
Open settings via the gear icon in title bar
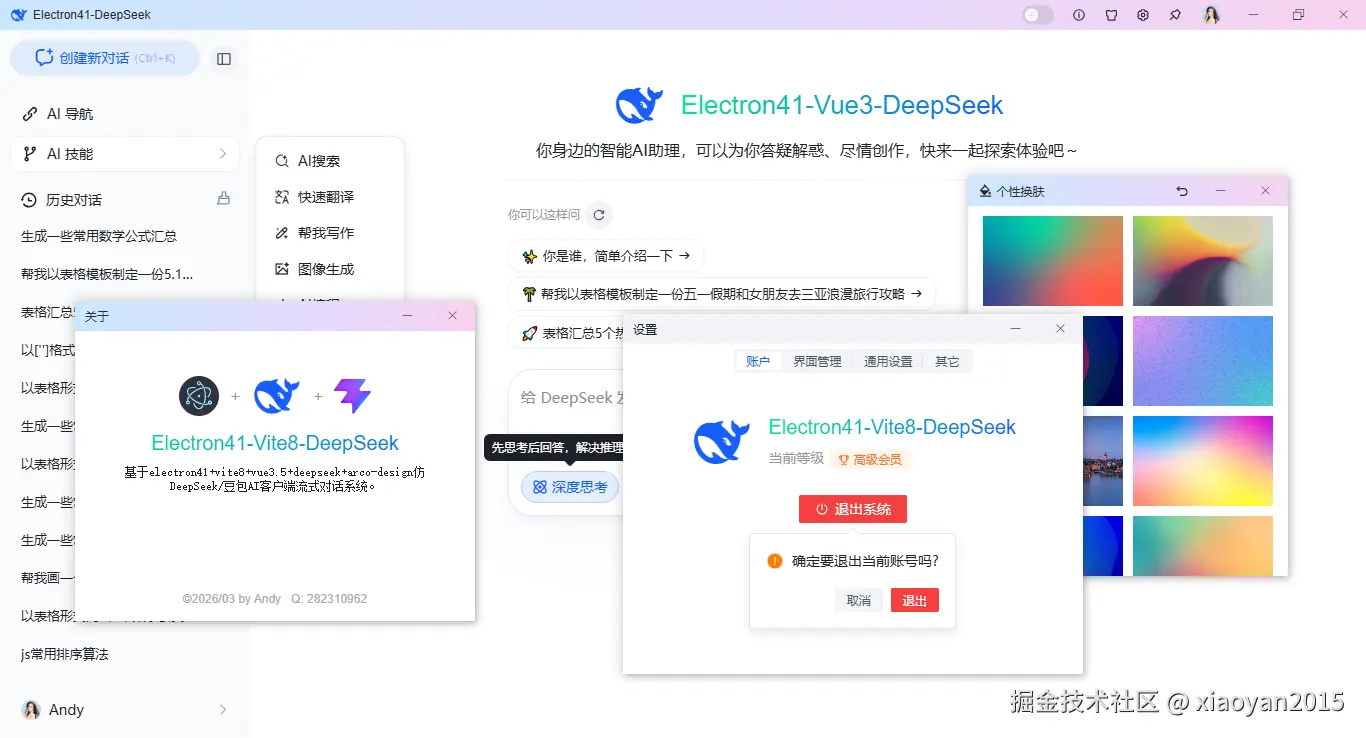click(1143, 15)
